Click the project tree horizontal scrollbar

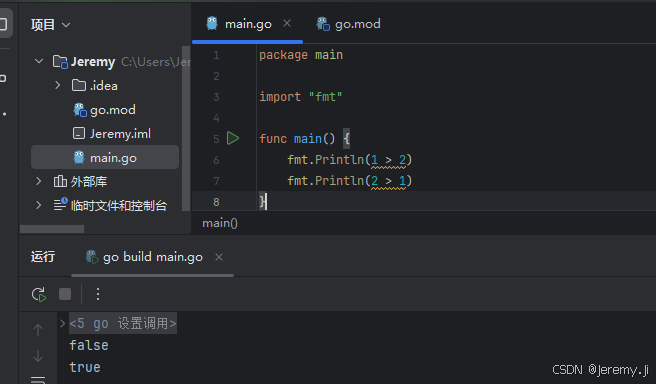52,229
